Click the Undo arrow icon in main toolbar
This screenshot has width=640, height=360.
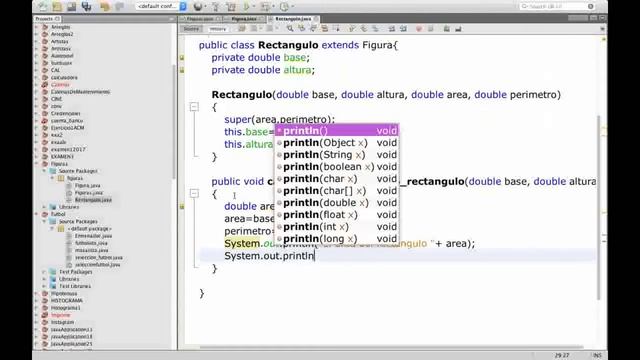click(105, 7)
